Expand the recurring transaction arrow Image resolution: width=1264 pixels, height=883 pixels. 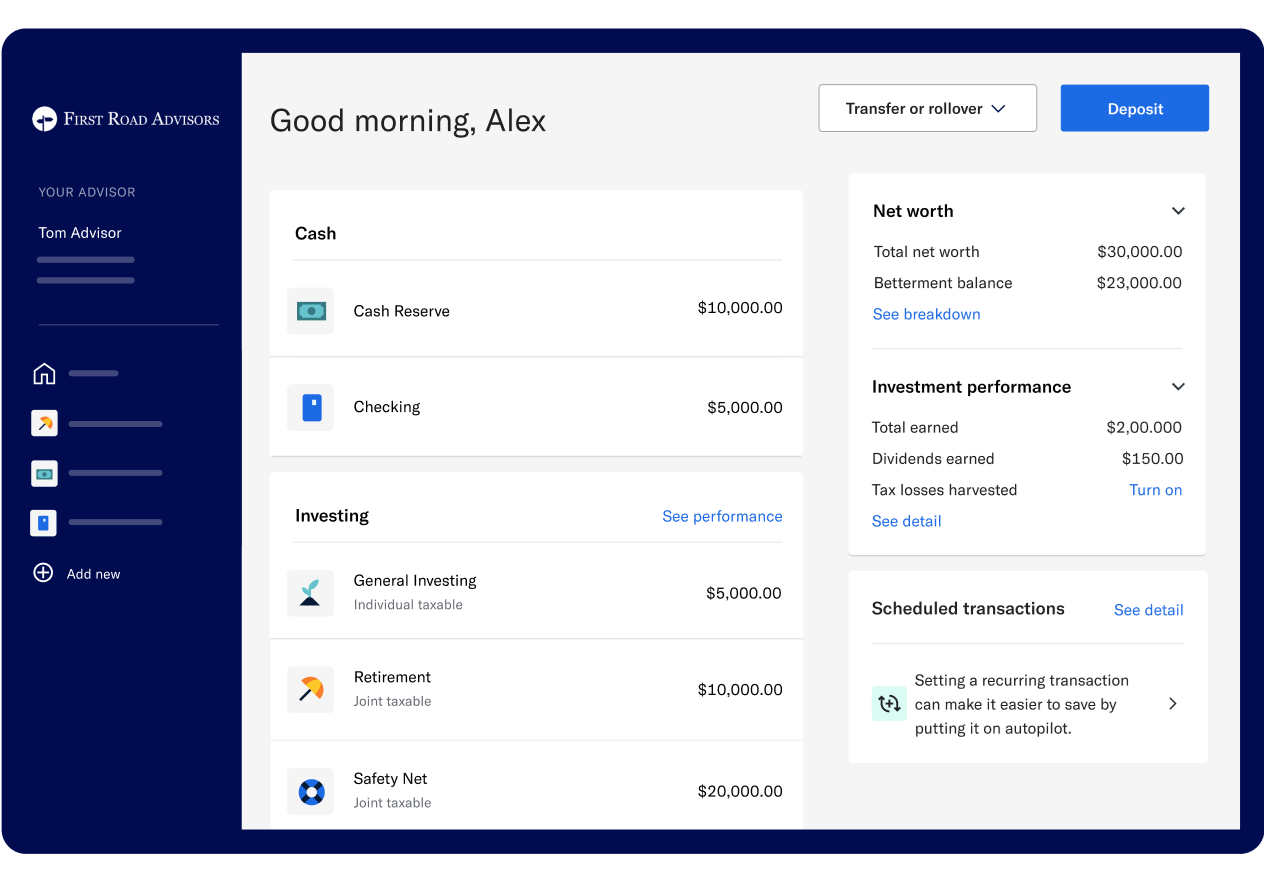[1173, 704]
